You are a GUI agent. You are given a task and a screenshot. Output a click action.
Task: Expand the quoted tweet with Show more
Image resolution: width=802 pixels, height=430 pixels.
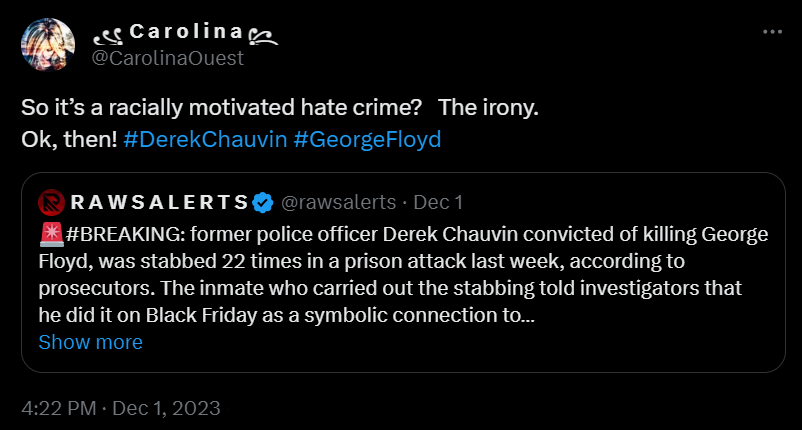90,342
